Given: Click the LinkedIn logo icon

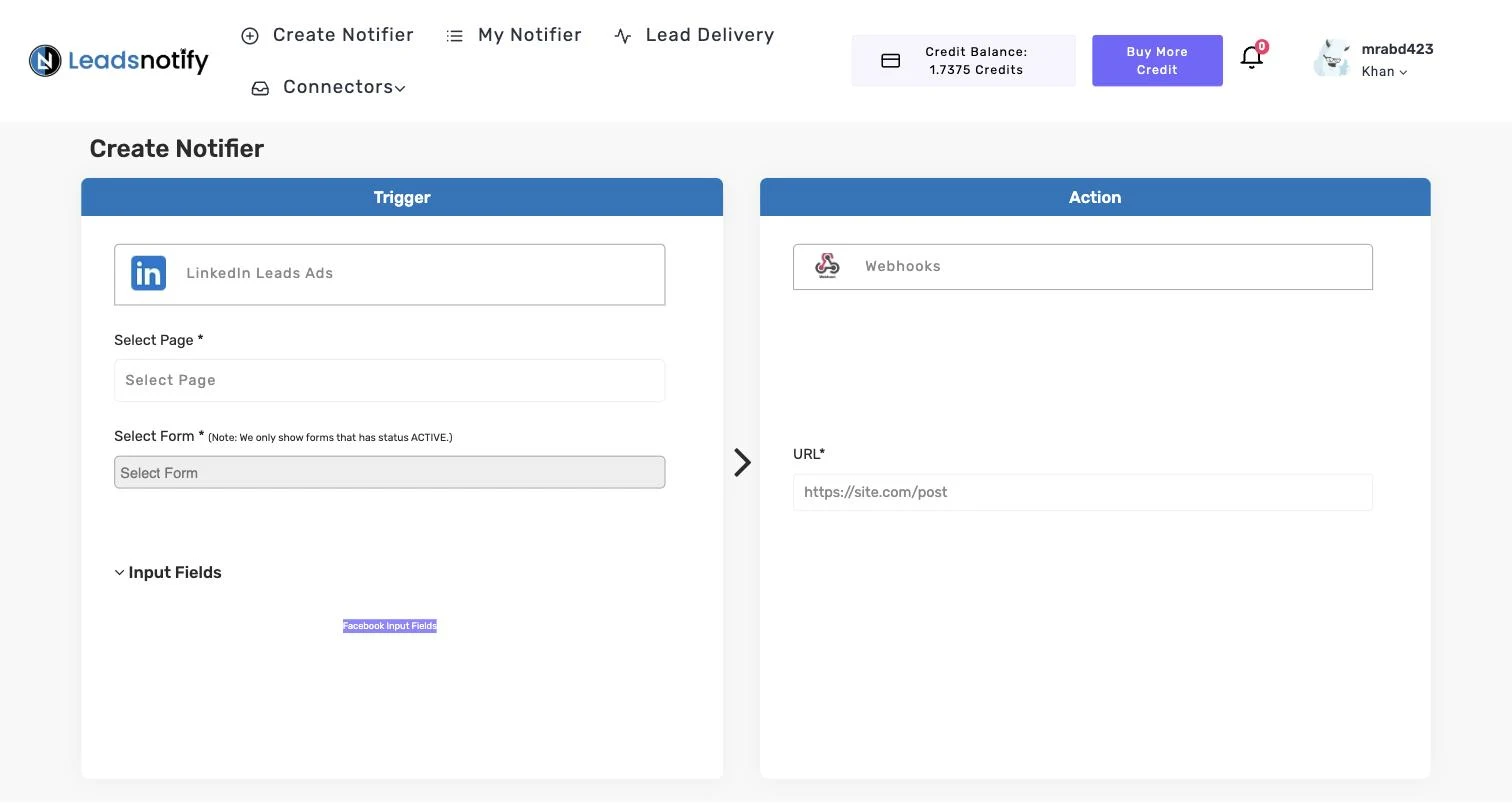Looking at the screenshot, I should click(x=148, y=273).
